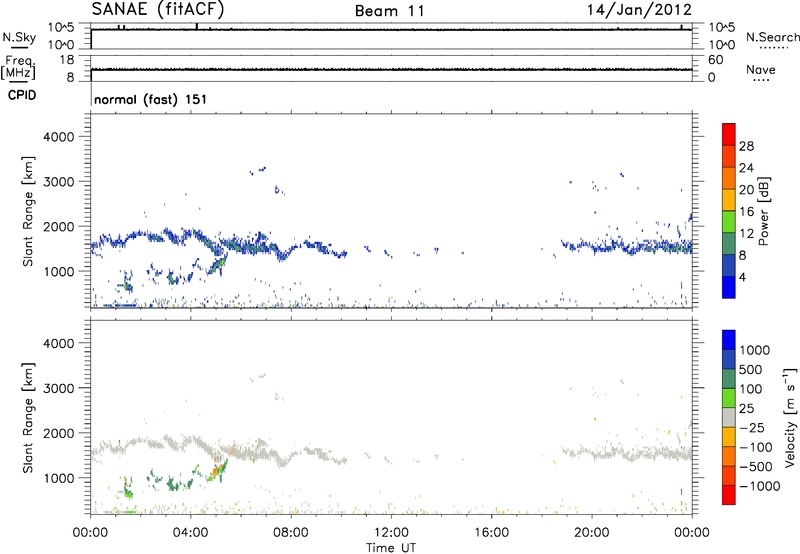
Task: Click the "CPID" row label
Action: point(22,95)
